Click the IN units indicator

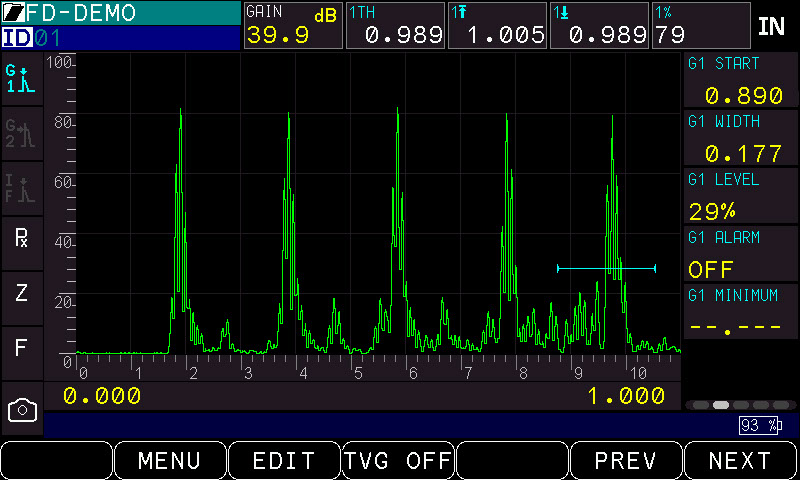(x=771, y=27)
